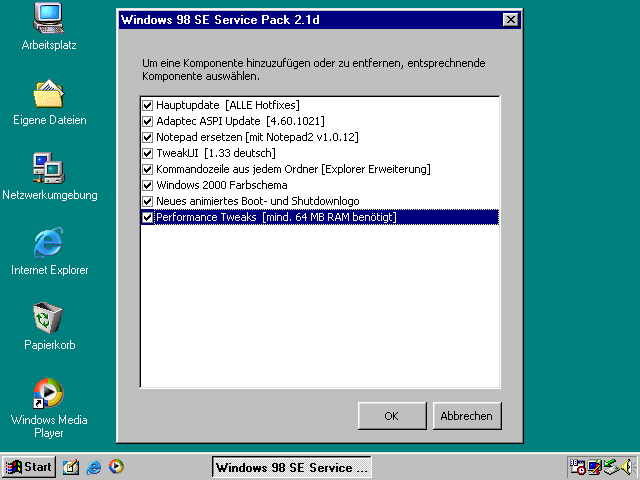640x480 pixels.
Task: Click the display settings tray icon
Action: coord(595,467)
